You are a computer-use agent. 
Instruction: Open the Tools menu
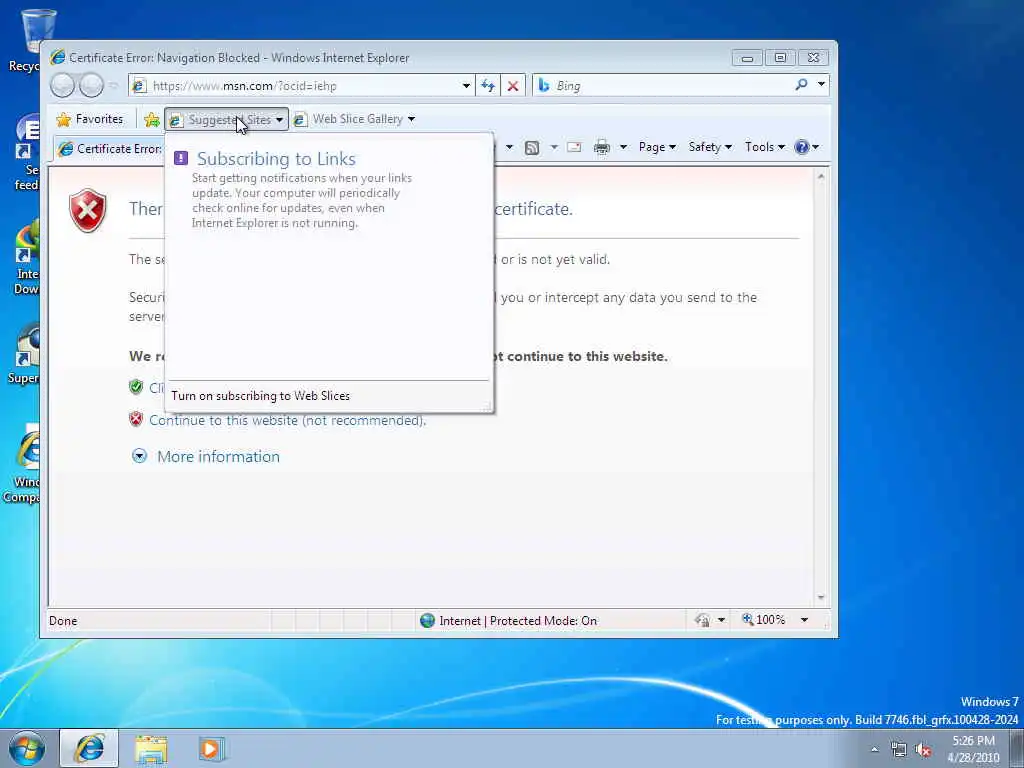pyautogui.click(x=764, y=147)
